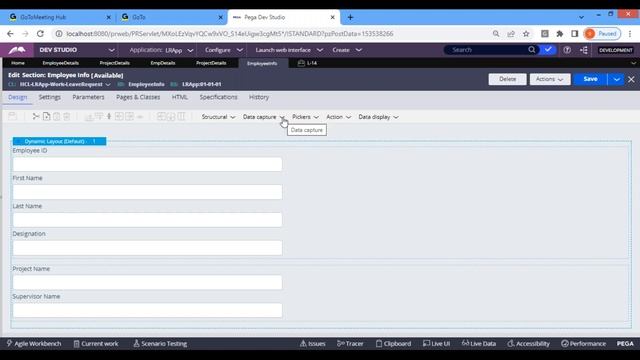
Task: Open Clipboard tool in bottom toolbar
Action: click(x=393, y=344)
